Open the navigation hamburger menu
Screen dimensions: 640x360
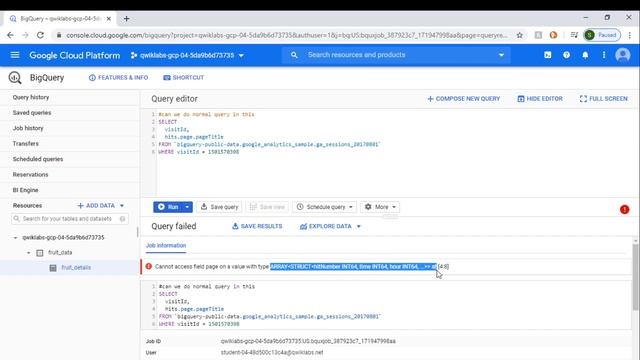point(15,55)
